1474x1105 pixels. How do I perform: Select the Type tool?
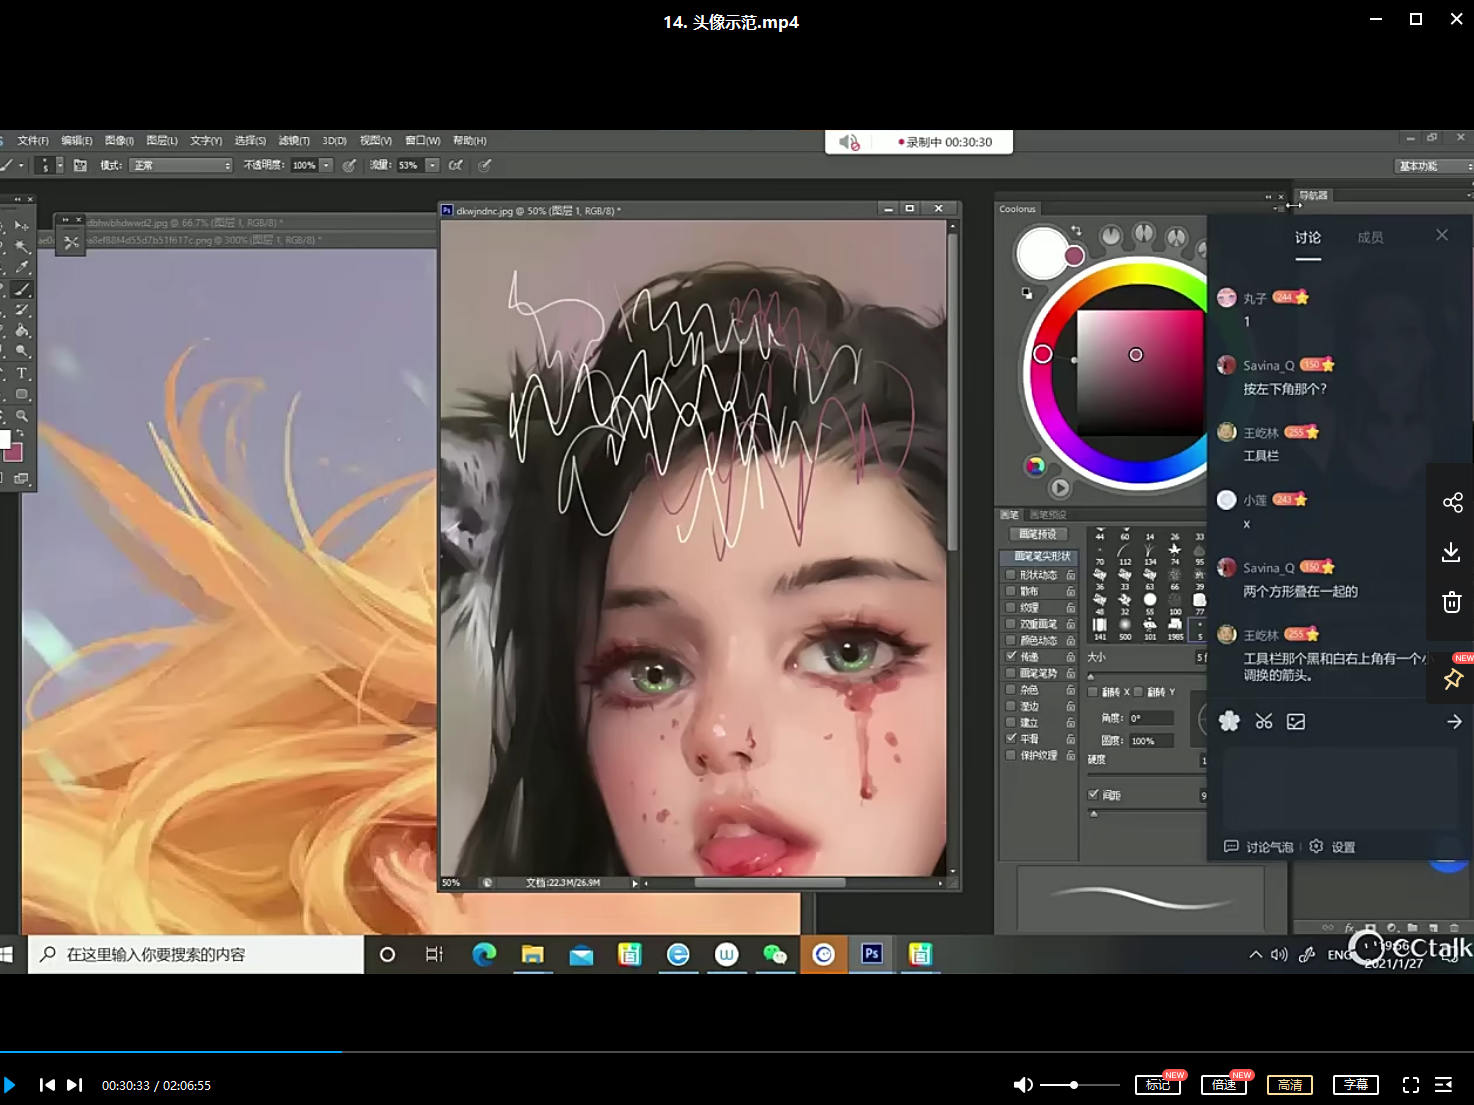tap(22, 373)
